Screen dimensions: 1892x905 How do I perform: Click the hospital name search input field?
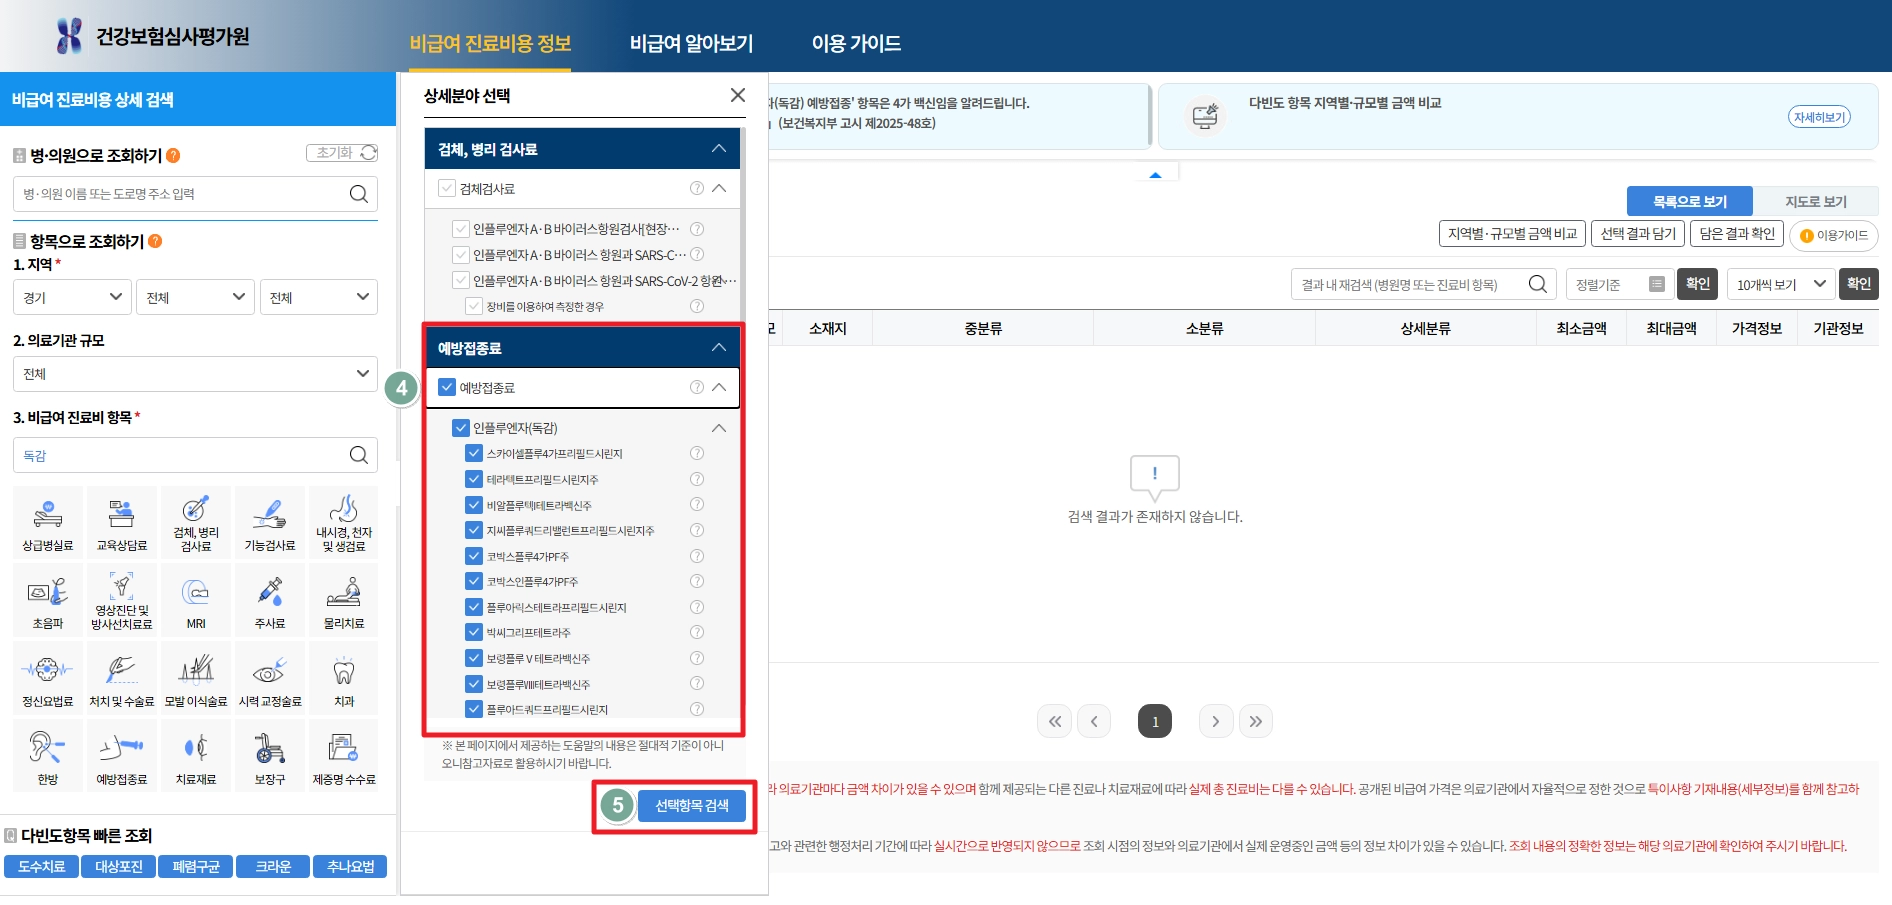pyautogui.click(x=180, y=193)
